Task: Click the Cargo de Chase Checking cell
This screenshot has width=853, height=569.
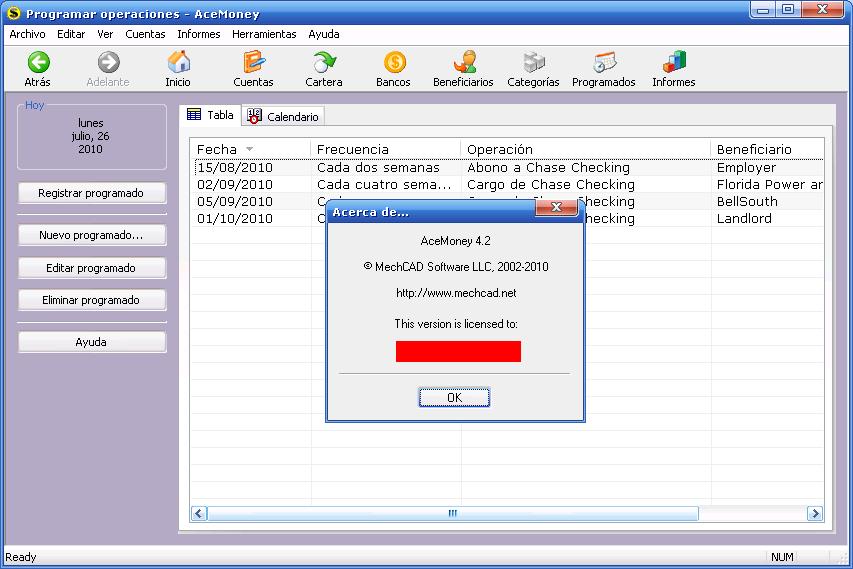Action: 551,184
